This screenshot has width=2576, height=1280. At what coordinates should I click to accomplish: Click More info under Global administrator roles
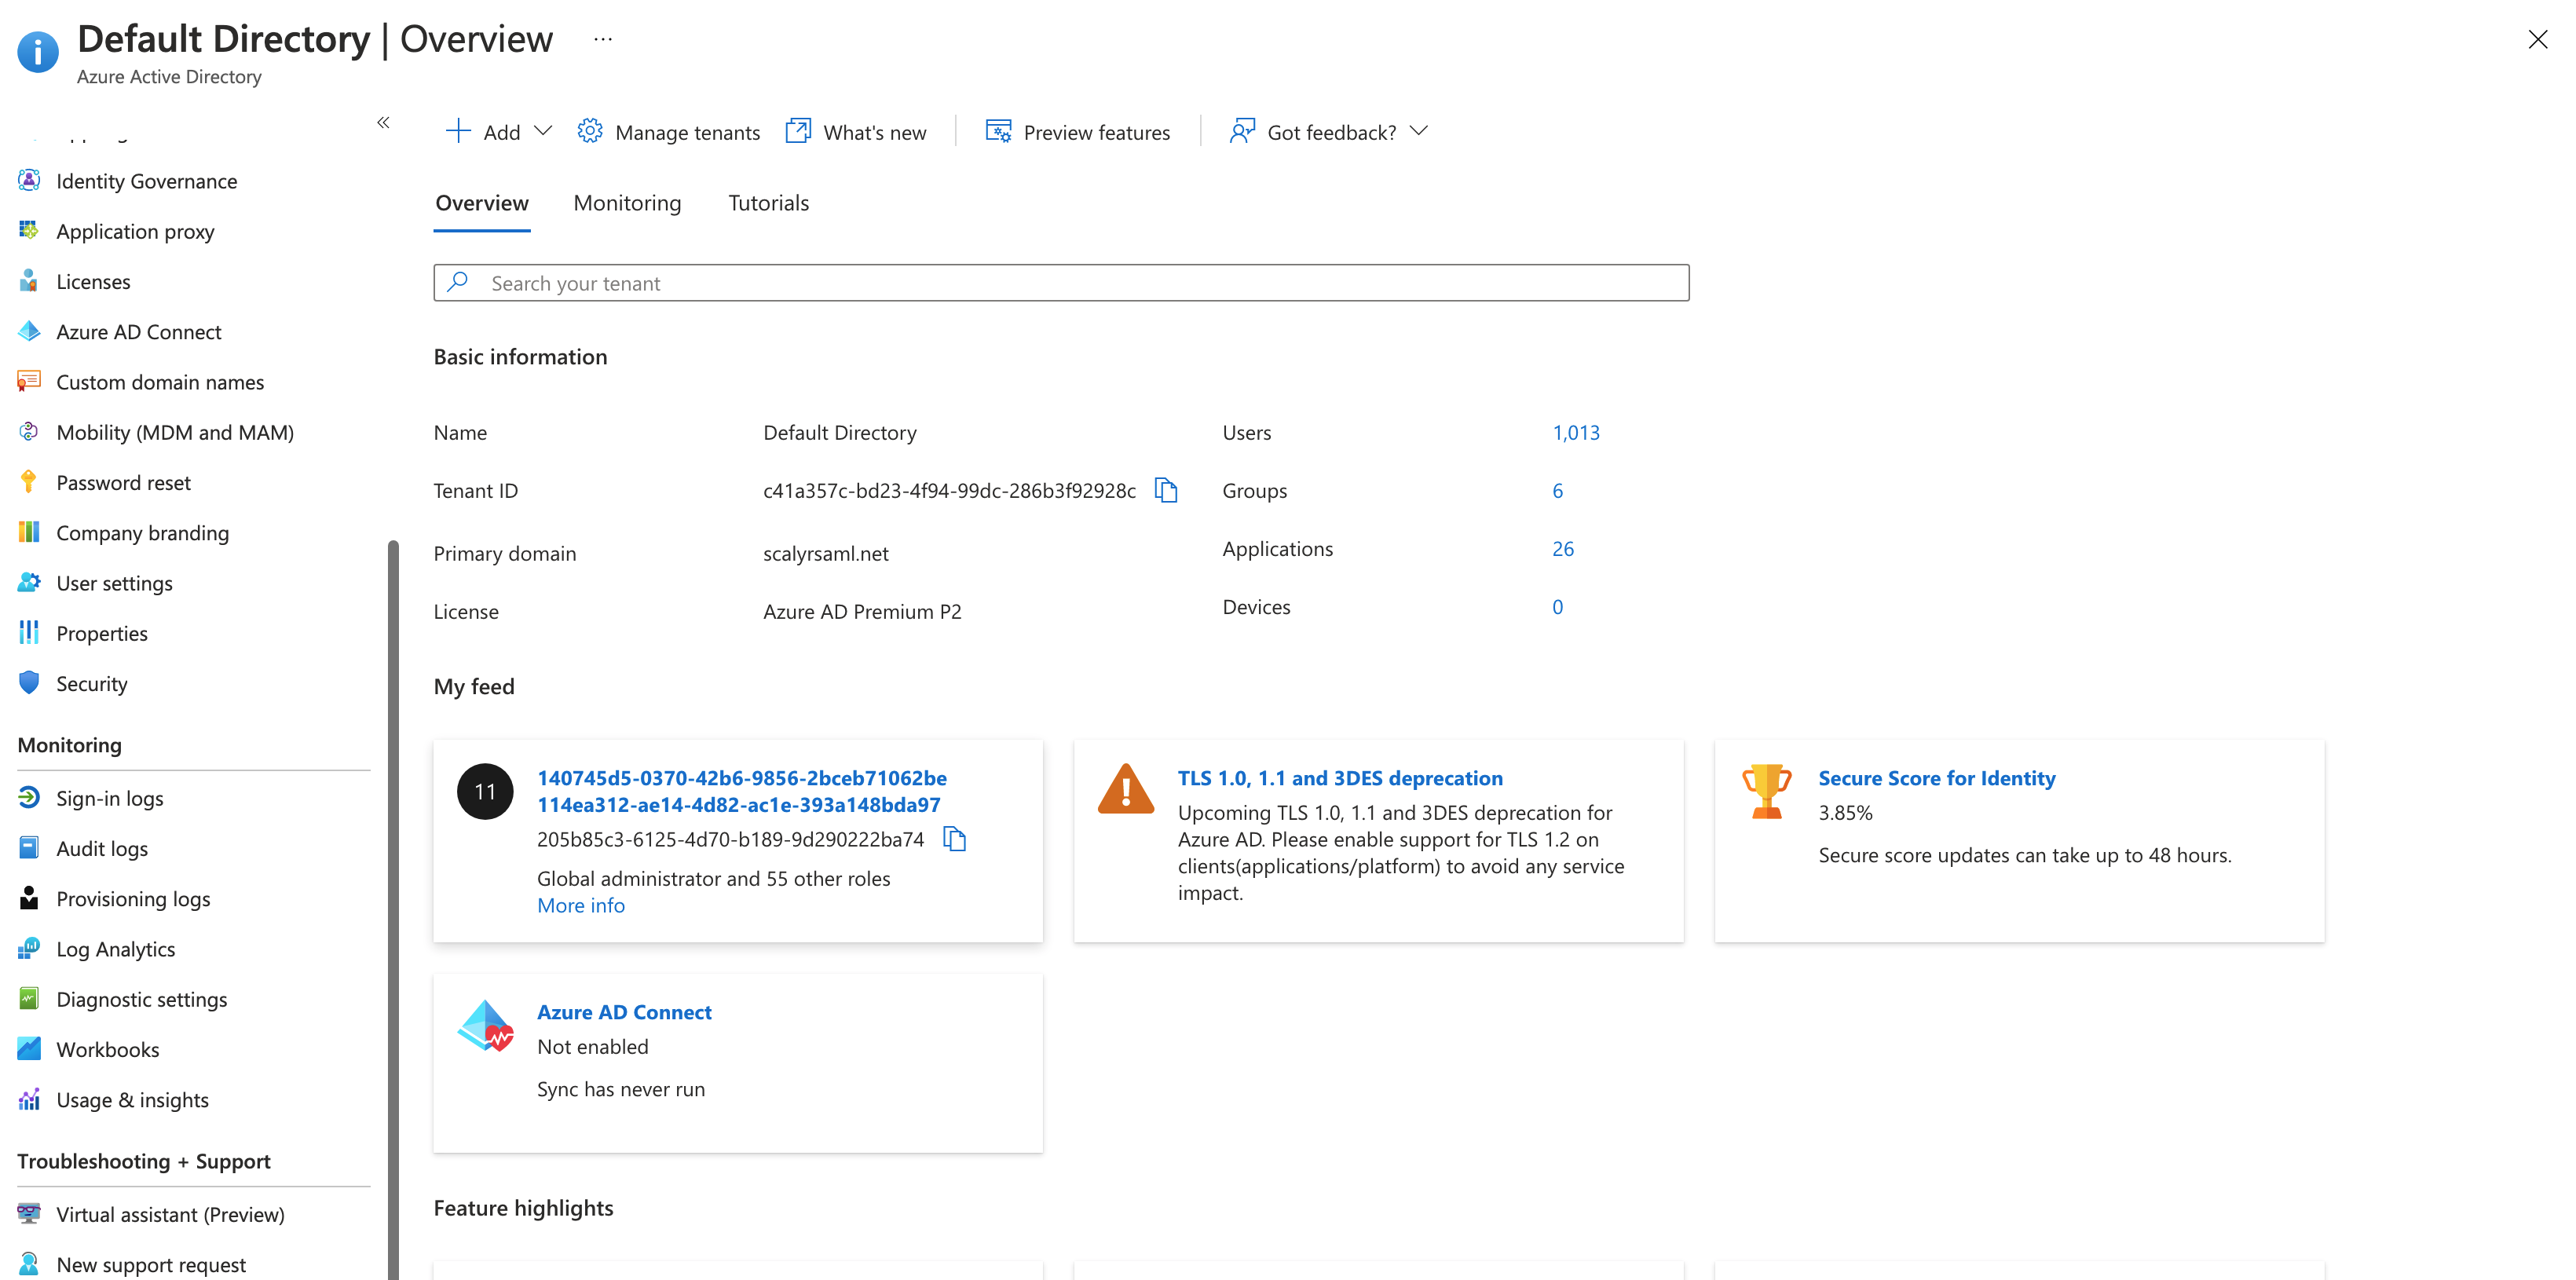580,905
